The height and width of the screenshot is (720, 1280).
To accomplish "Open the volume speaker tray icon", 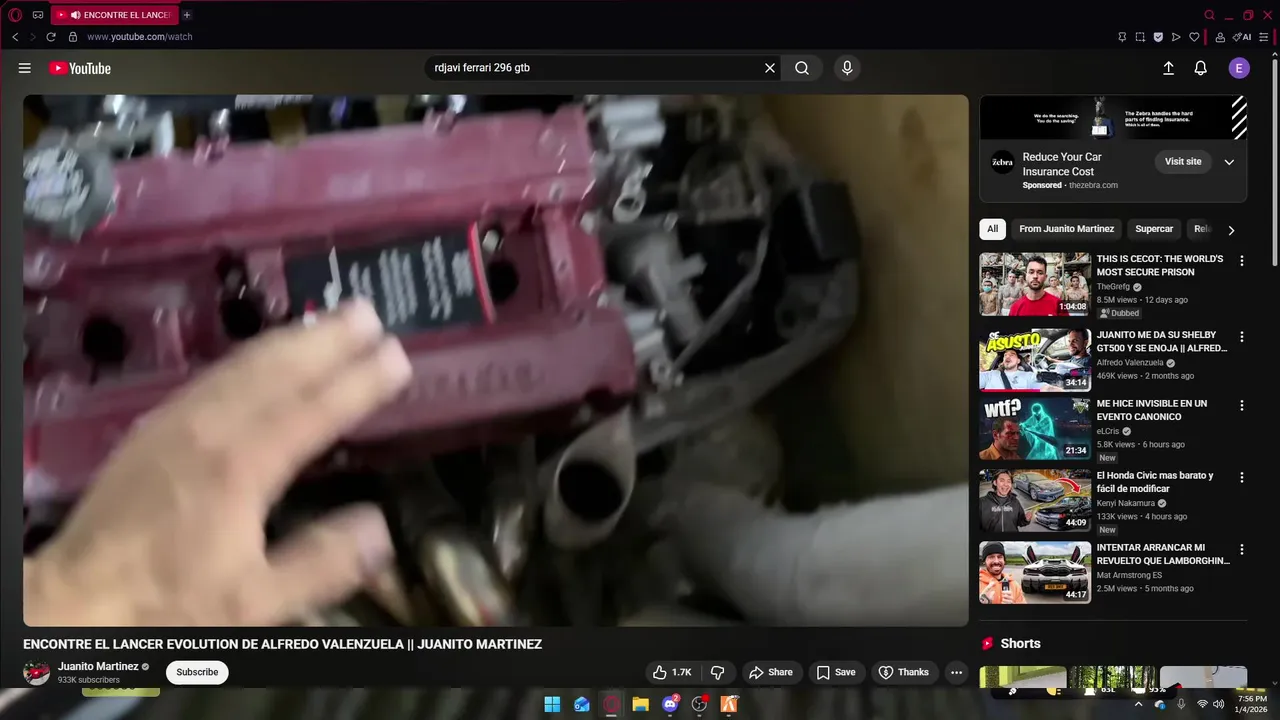I will tap(1218, 704).
